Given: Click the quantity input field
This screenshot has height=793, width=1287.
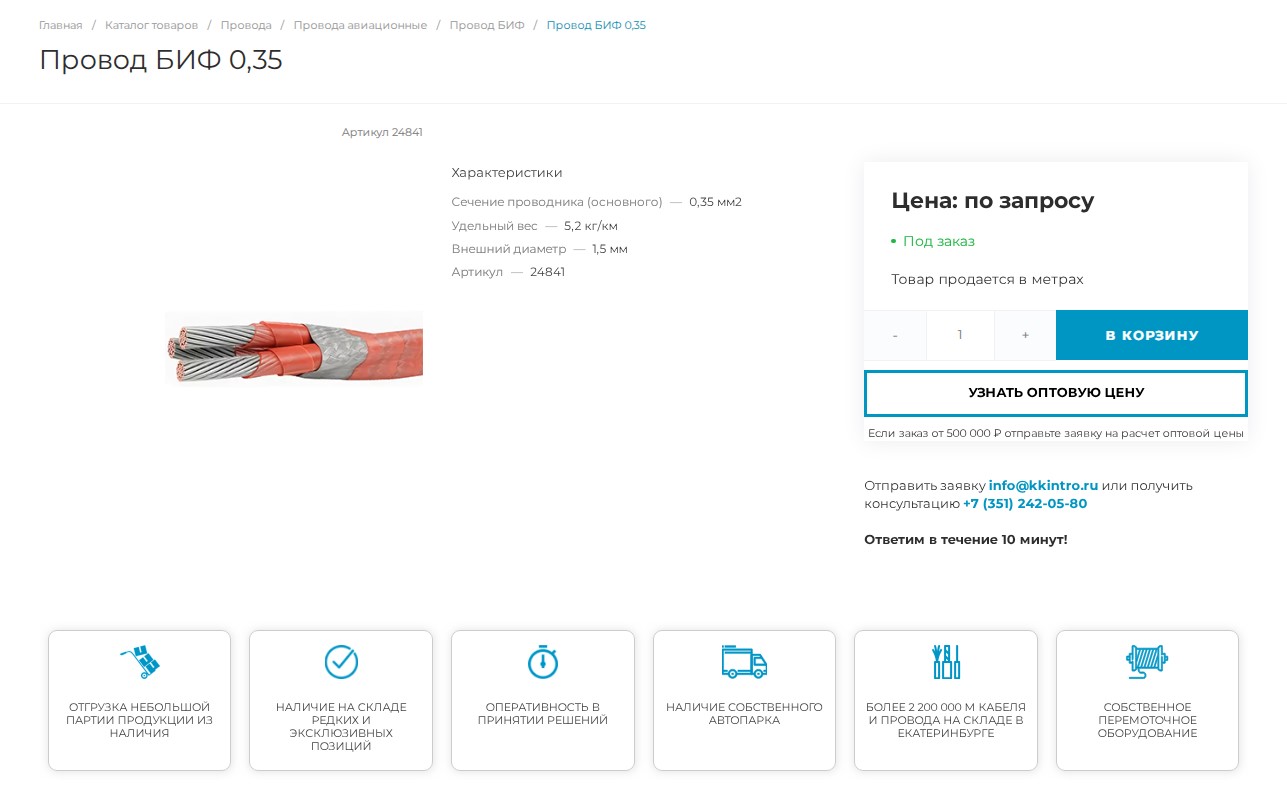Looking at the screenshot, I should 960,335.
